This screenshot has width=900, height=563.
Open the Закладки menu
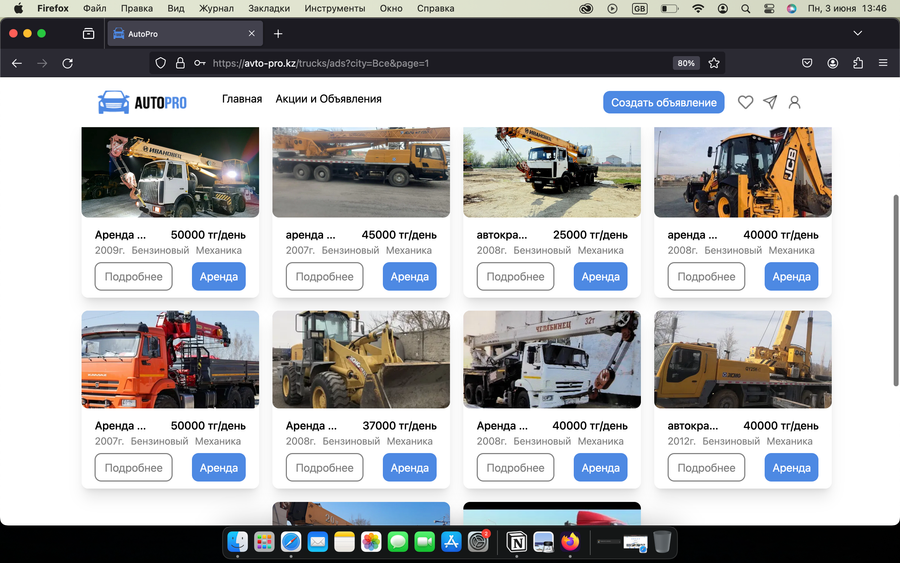269,9
